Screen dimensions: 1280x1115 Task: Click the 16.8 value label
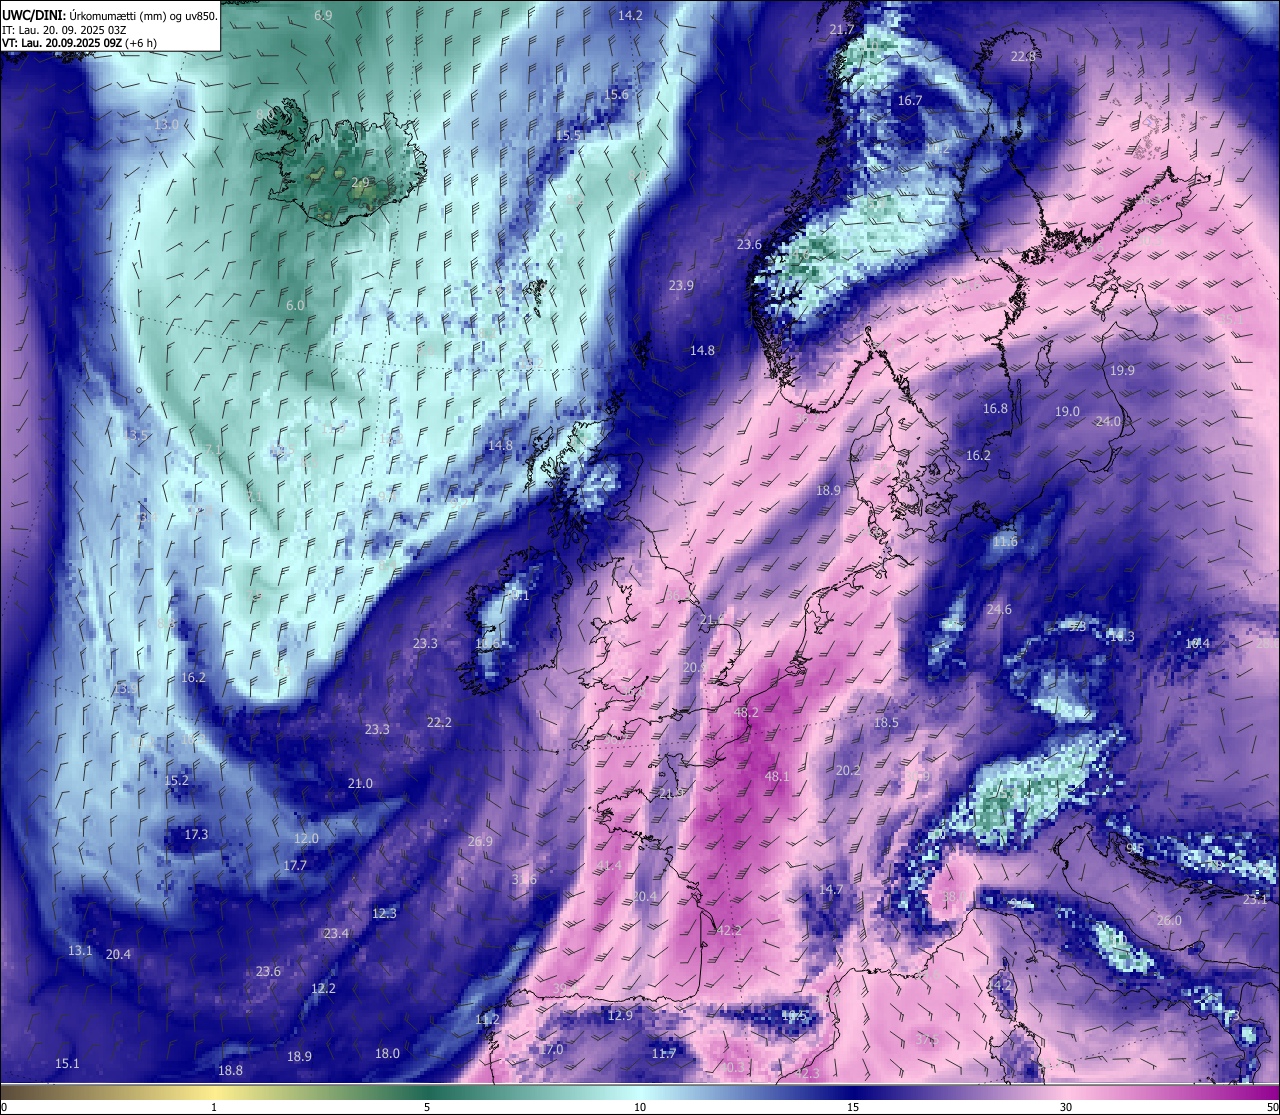tap(995, 408)
